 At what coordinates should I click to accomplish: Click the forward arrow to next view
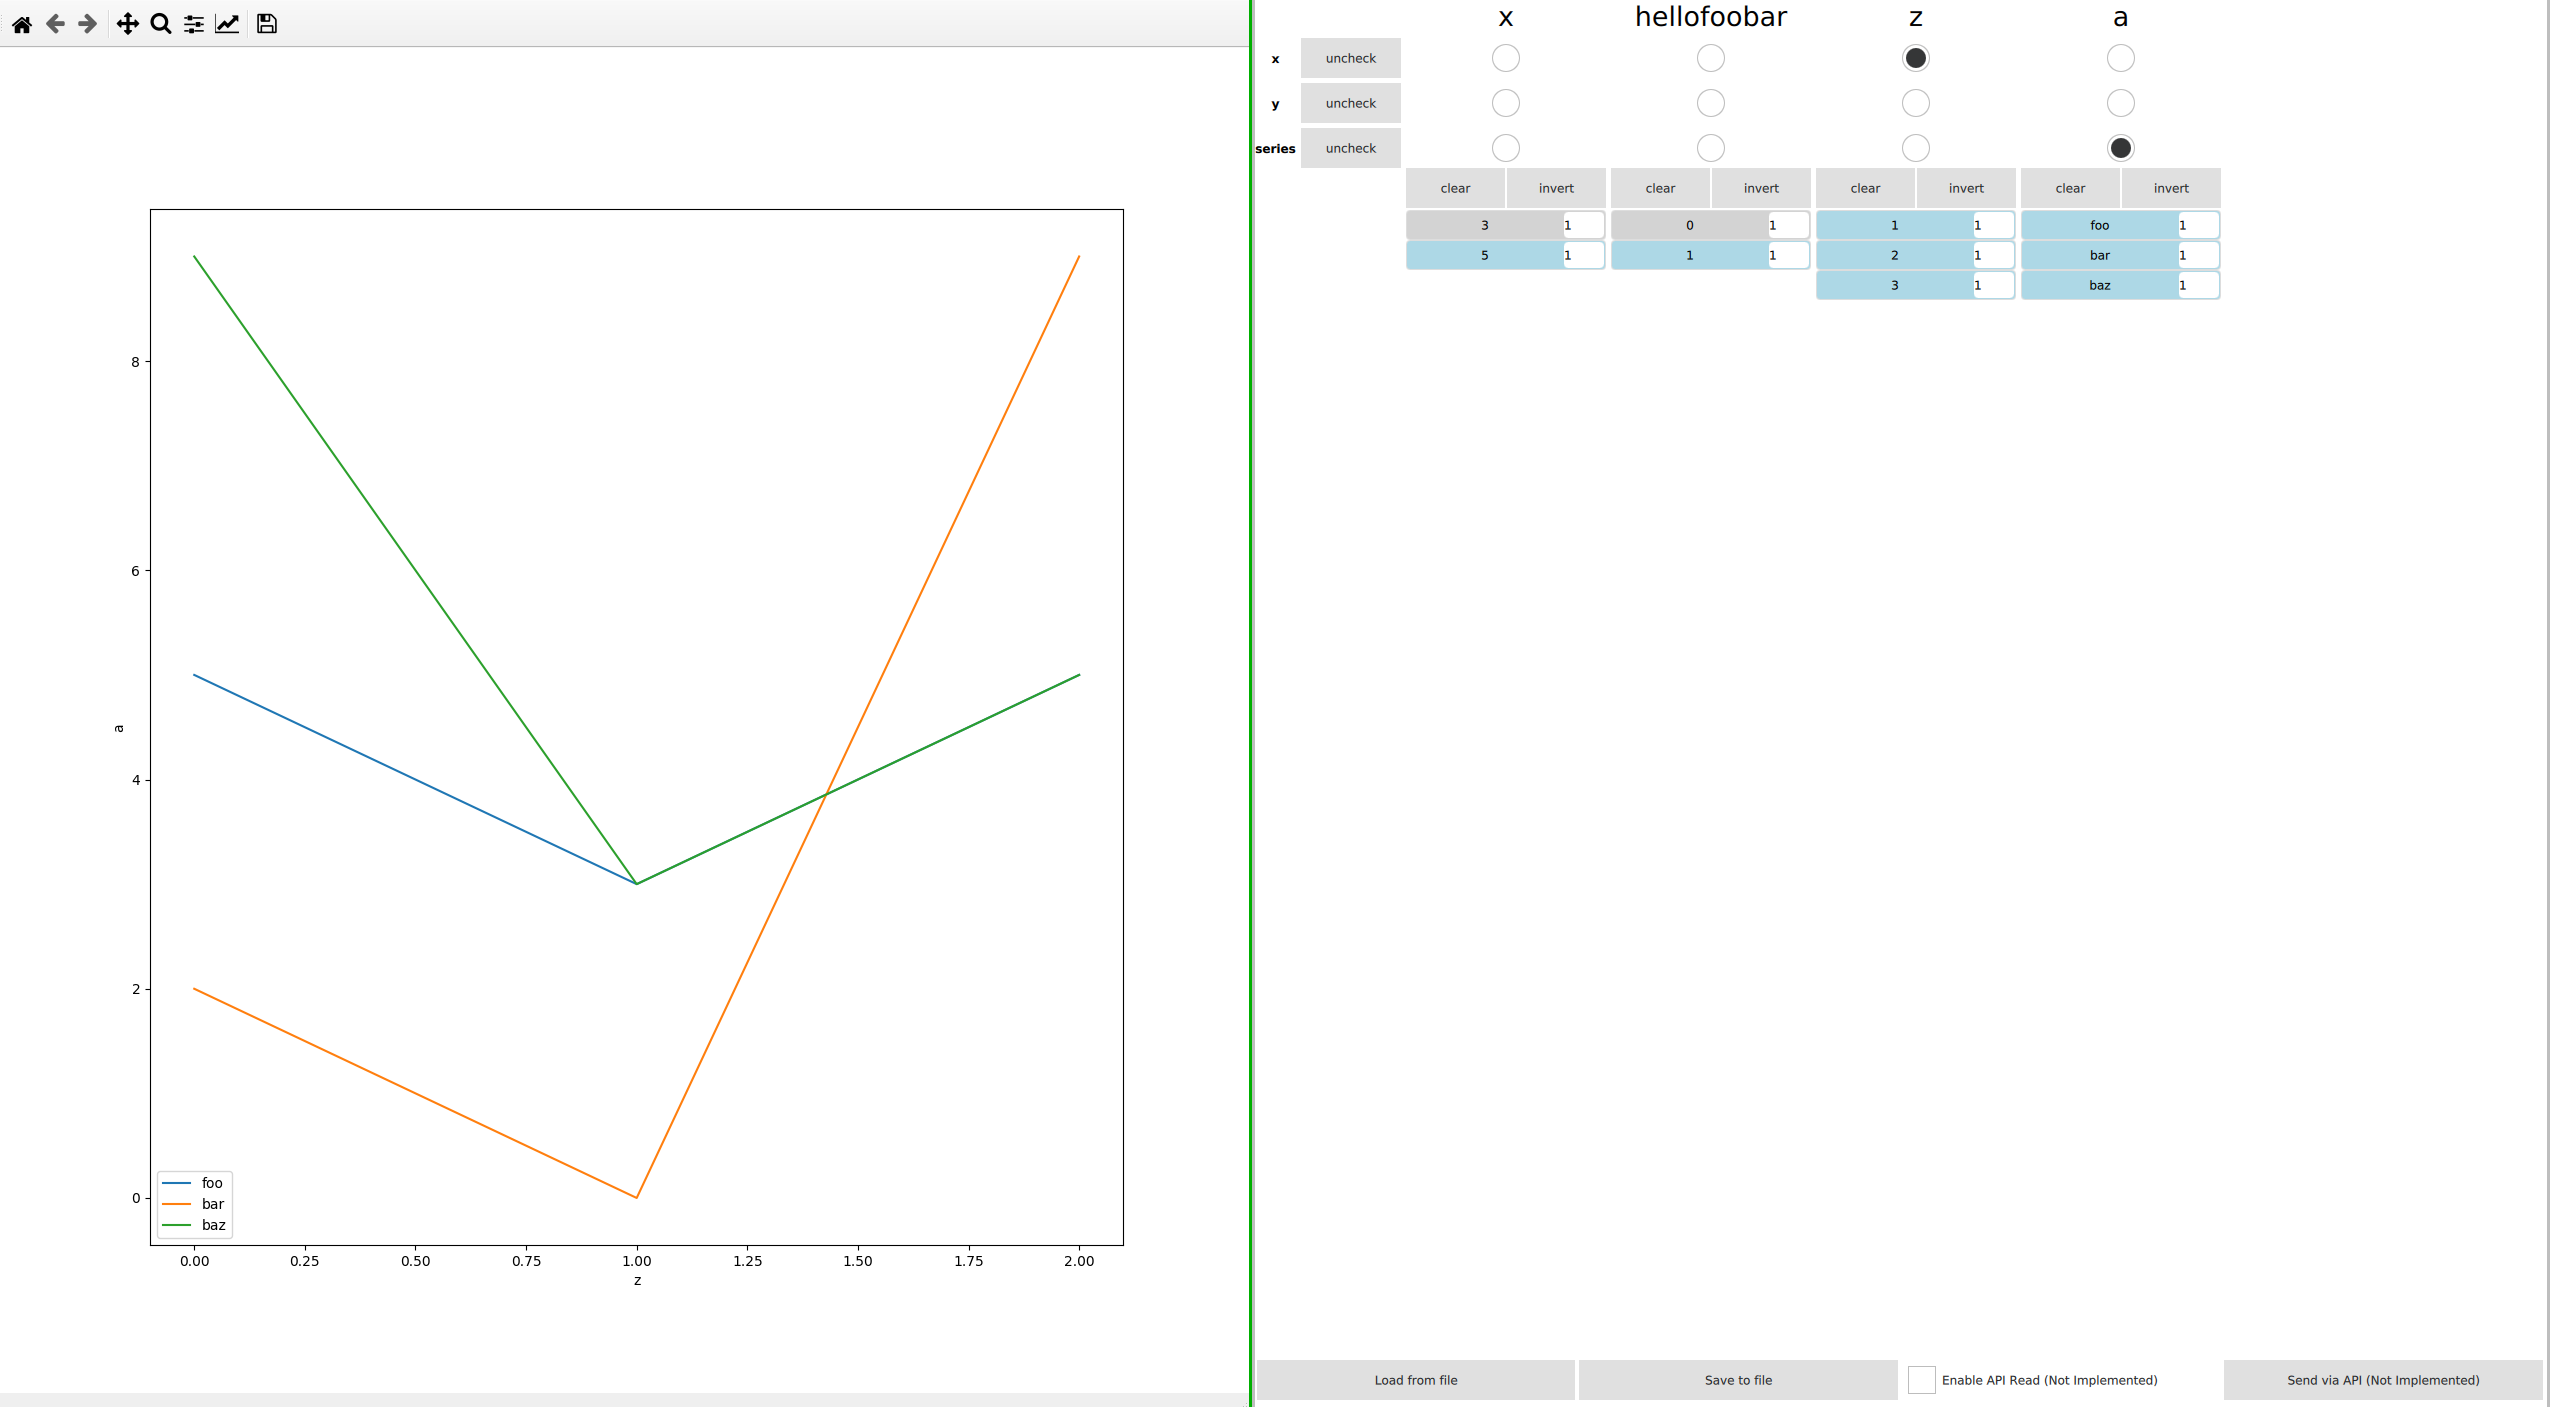click(88, 24)
